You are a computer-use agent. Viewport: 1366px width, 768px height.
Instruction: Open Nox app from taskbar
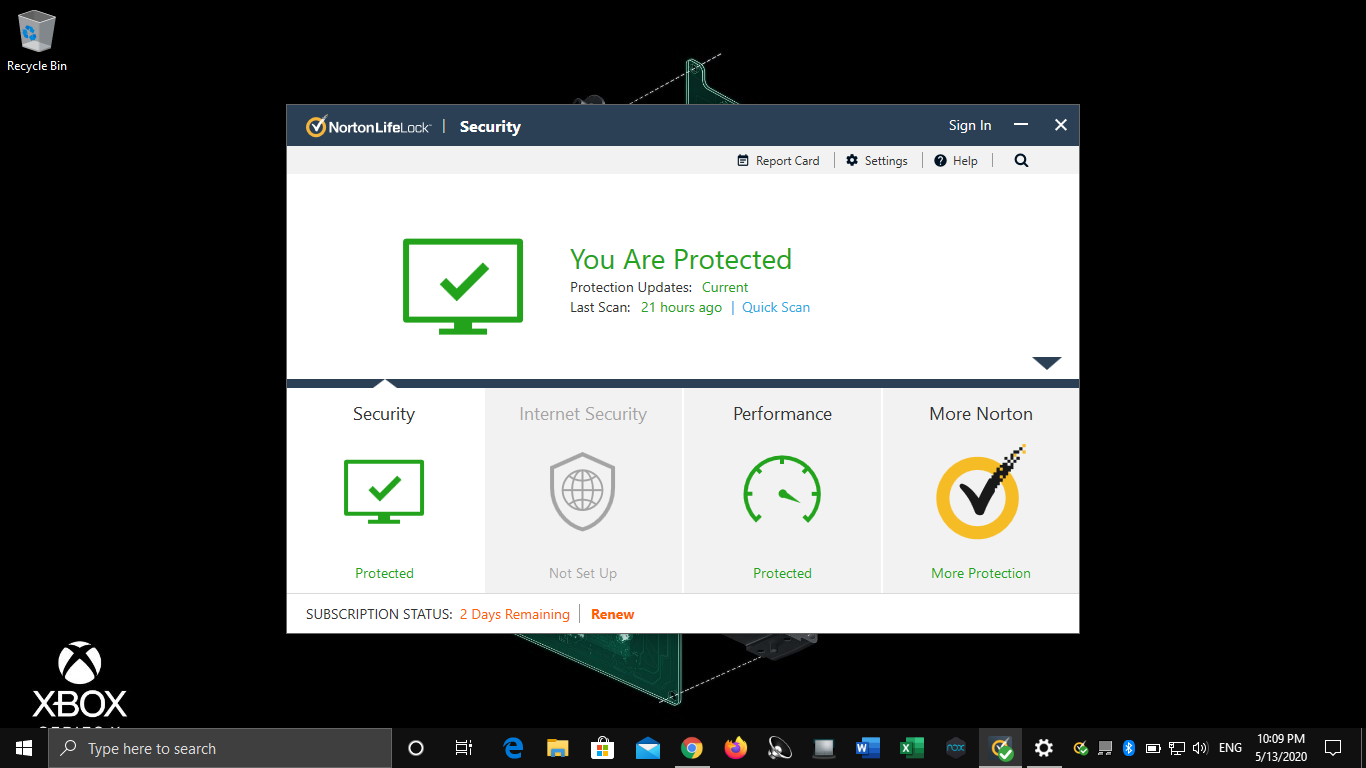[956, 748]
